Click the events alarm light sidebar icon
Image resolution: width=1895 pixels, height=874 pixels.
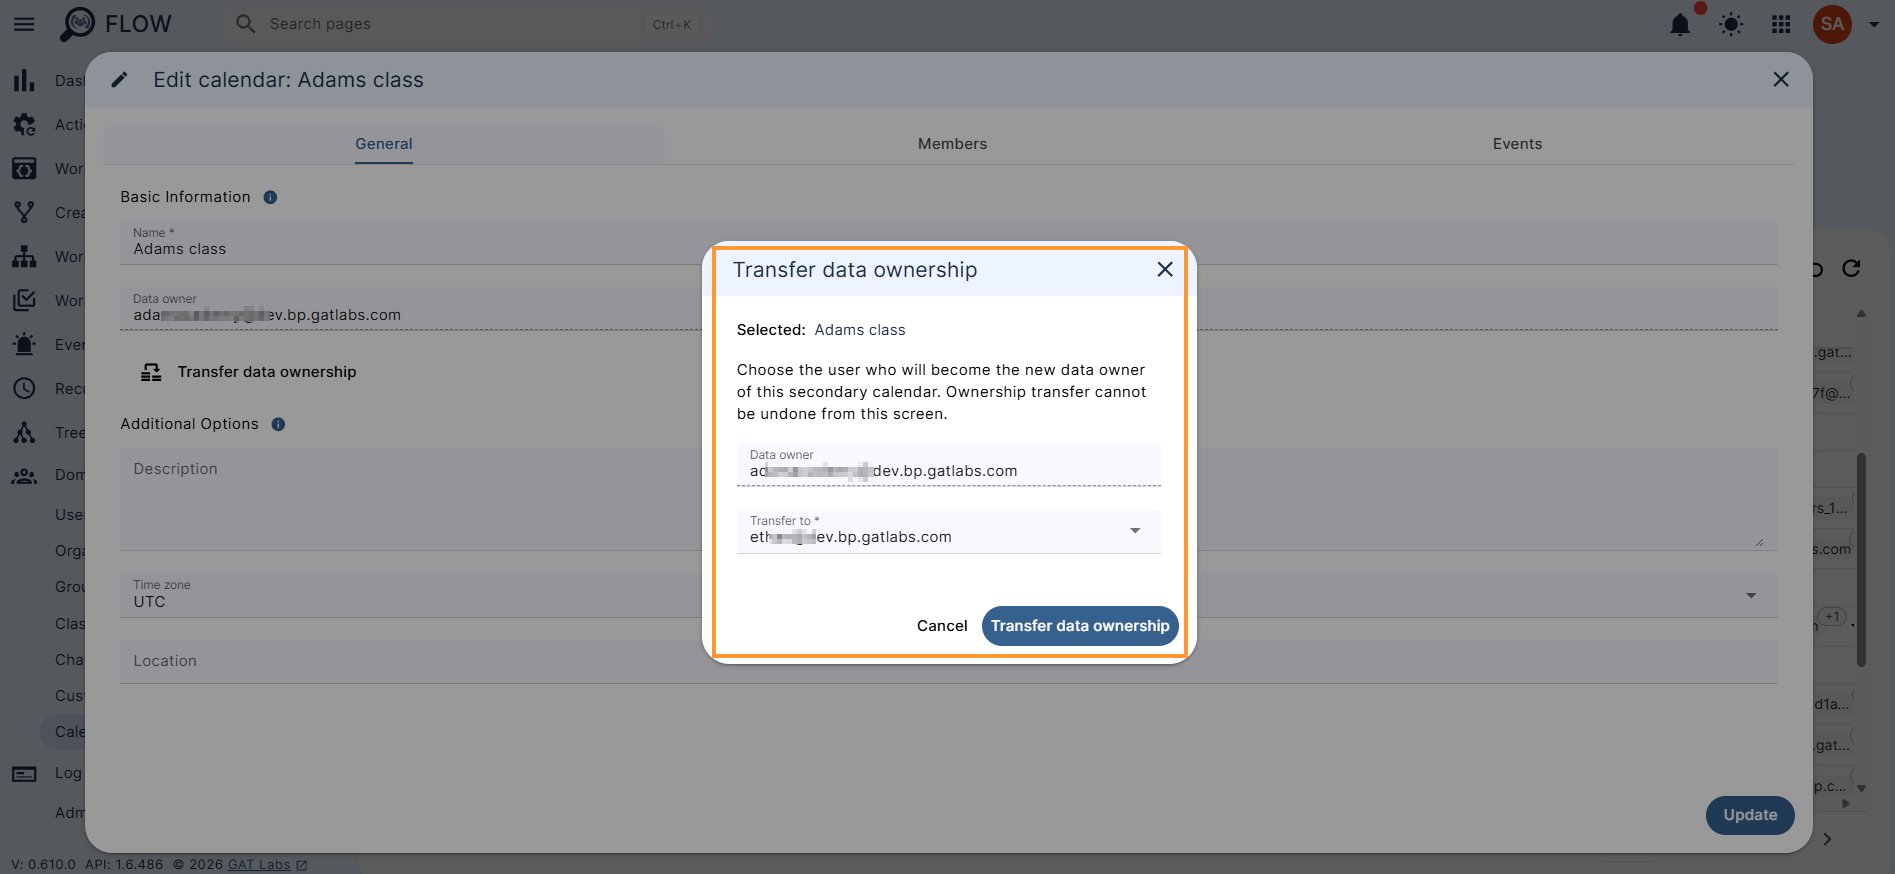(x=24, y=344)
